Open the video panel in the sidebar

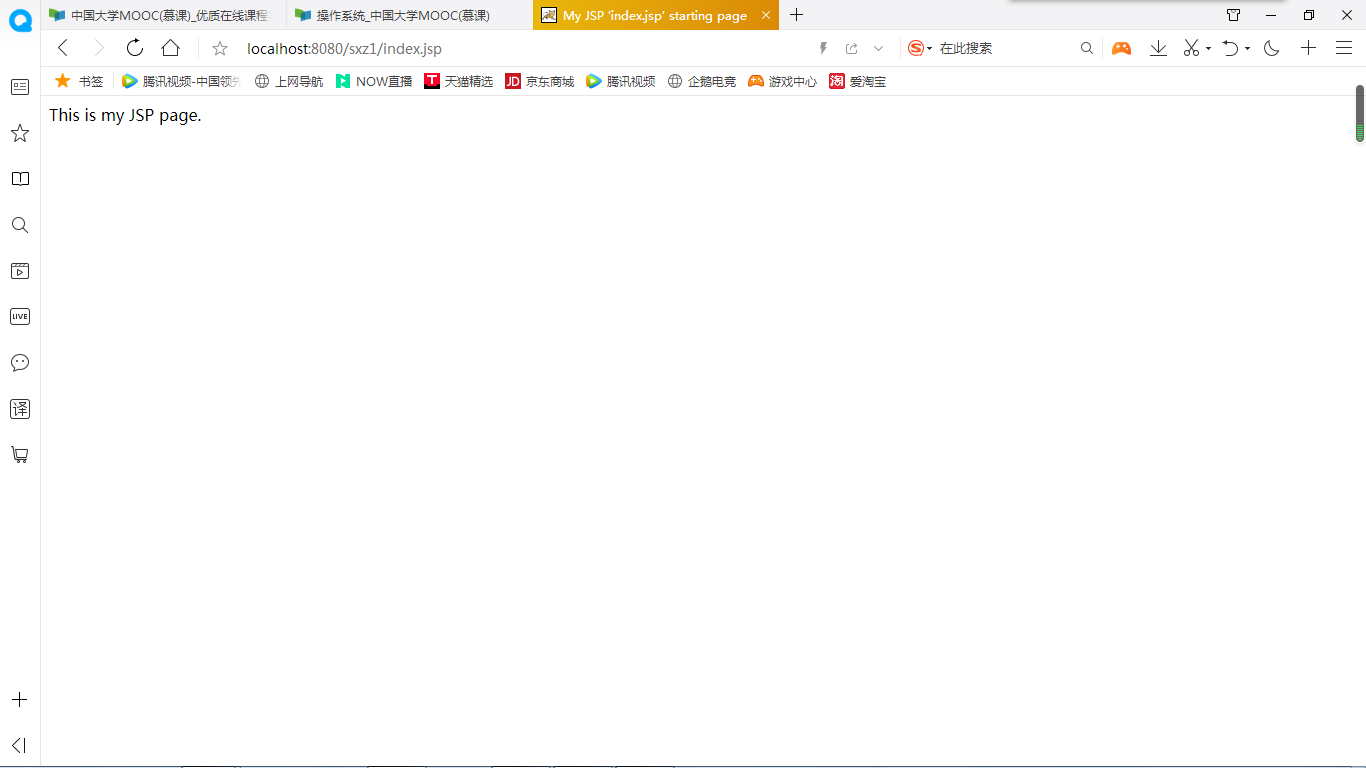click(20, 271)
